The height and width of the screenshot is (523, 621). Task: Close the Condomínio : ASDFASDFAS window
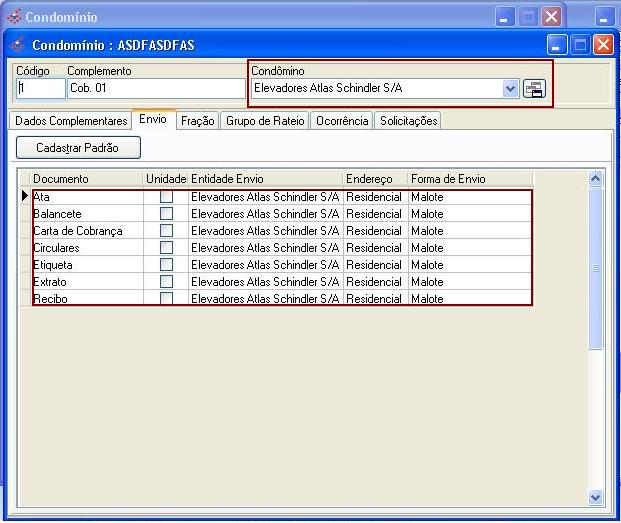pos(603,45)
